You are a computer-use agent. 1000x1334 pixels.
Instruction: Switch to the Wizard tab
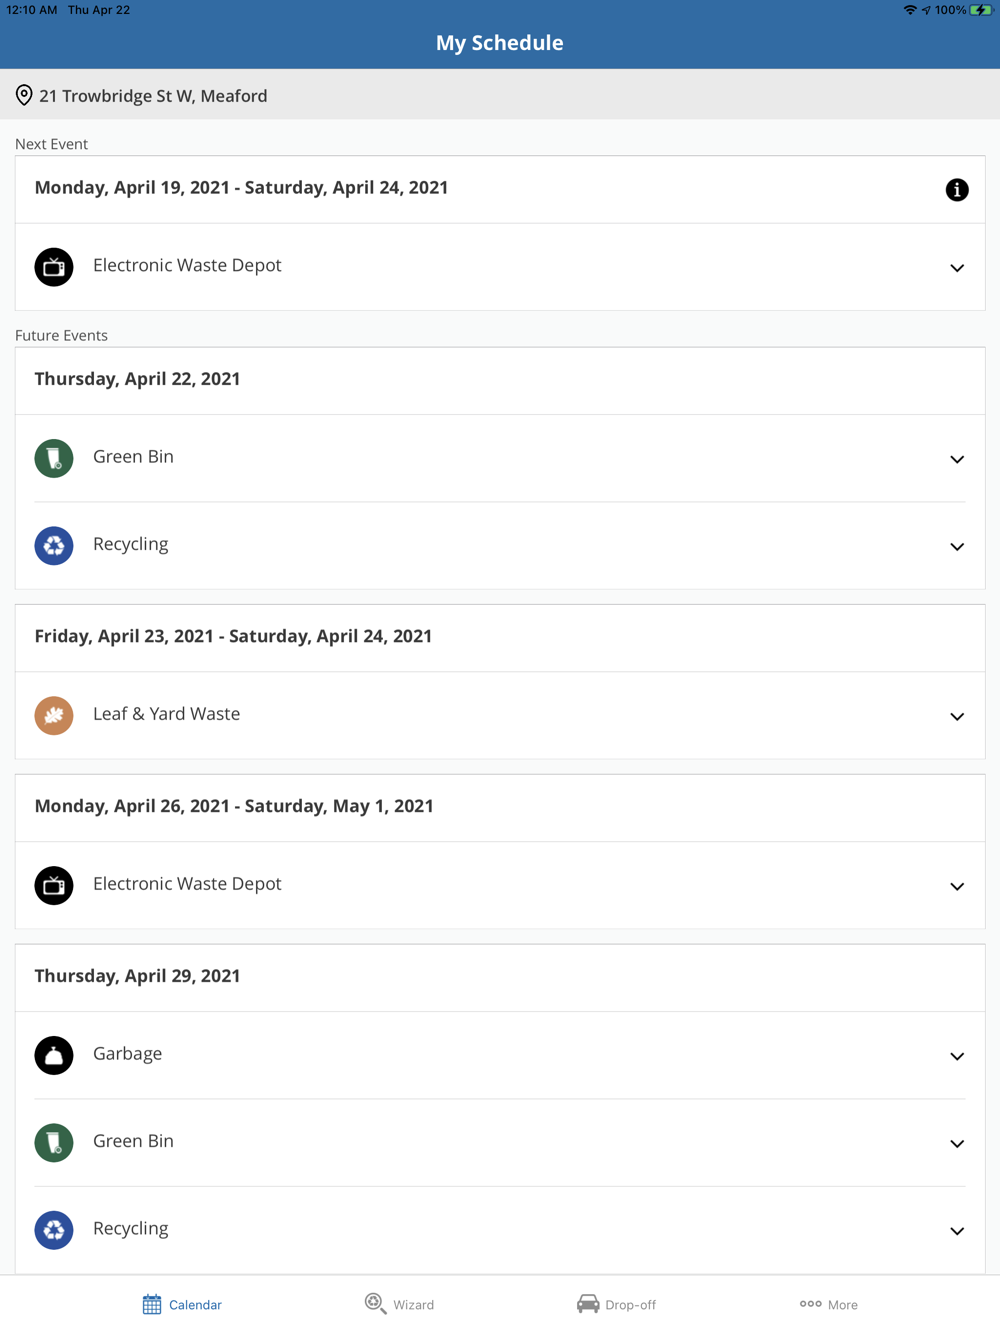(399, 1304)
